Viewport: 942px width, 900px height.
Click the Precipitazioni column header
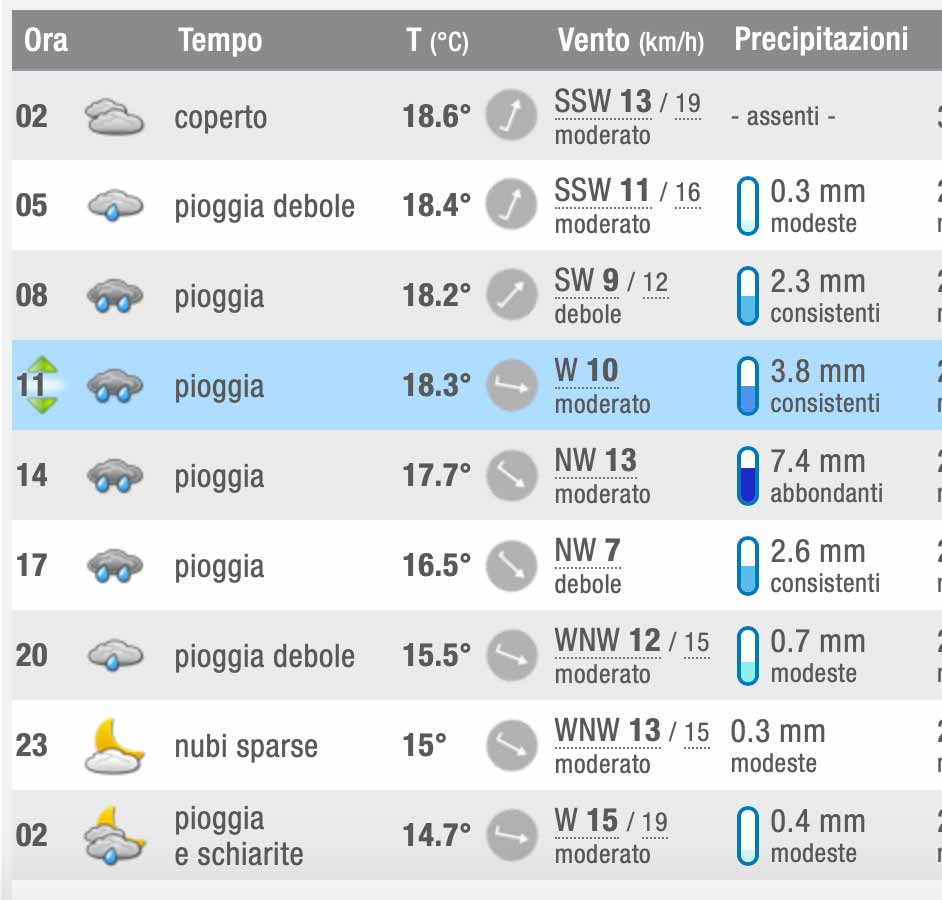821,40
